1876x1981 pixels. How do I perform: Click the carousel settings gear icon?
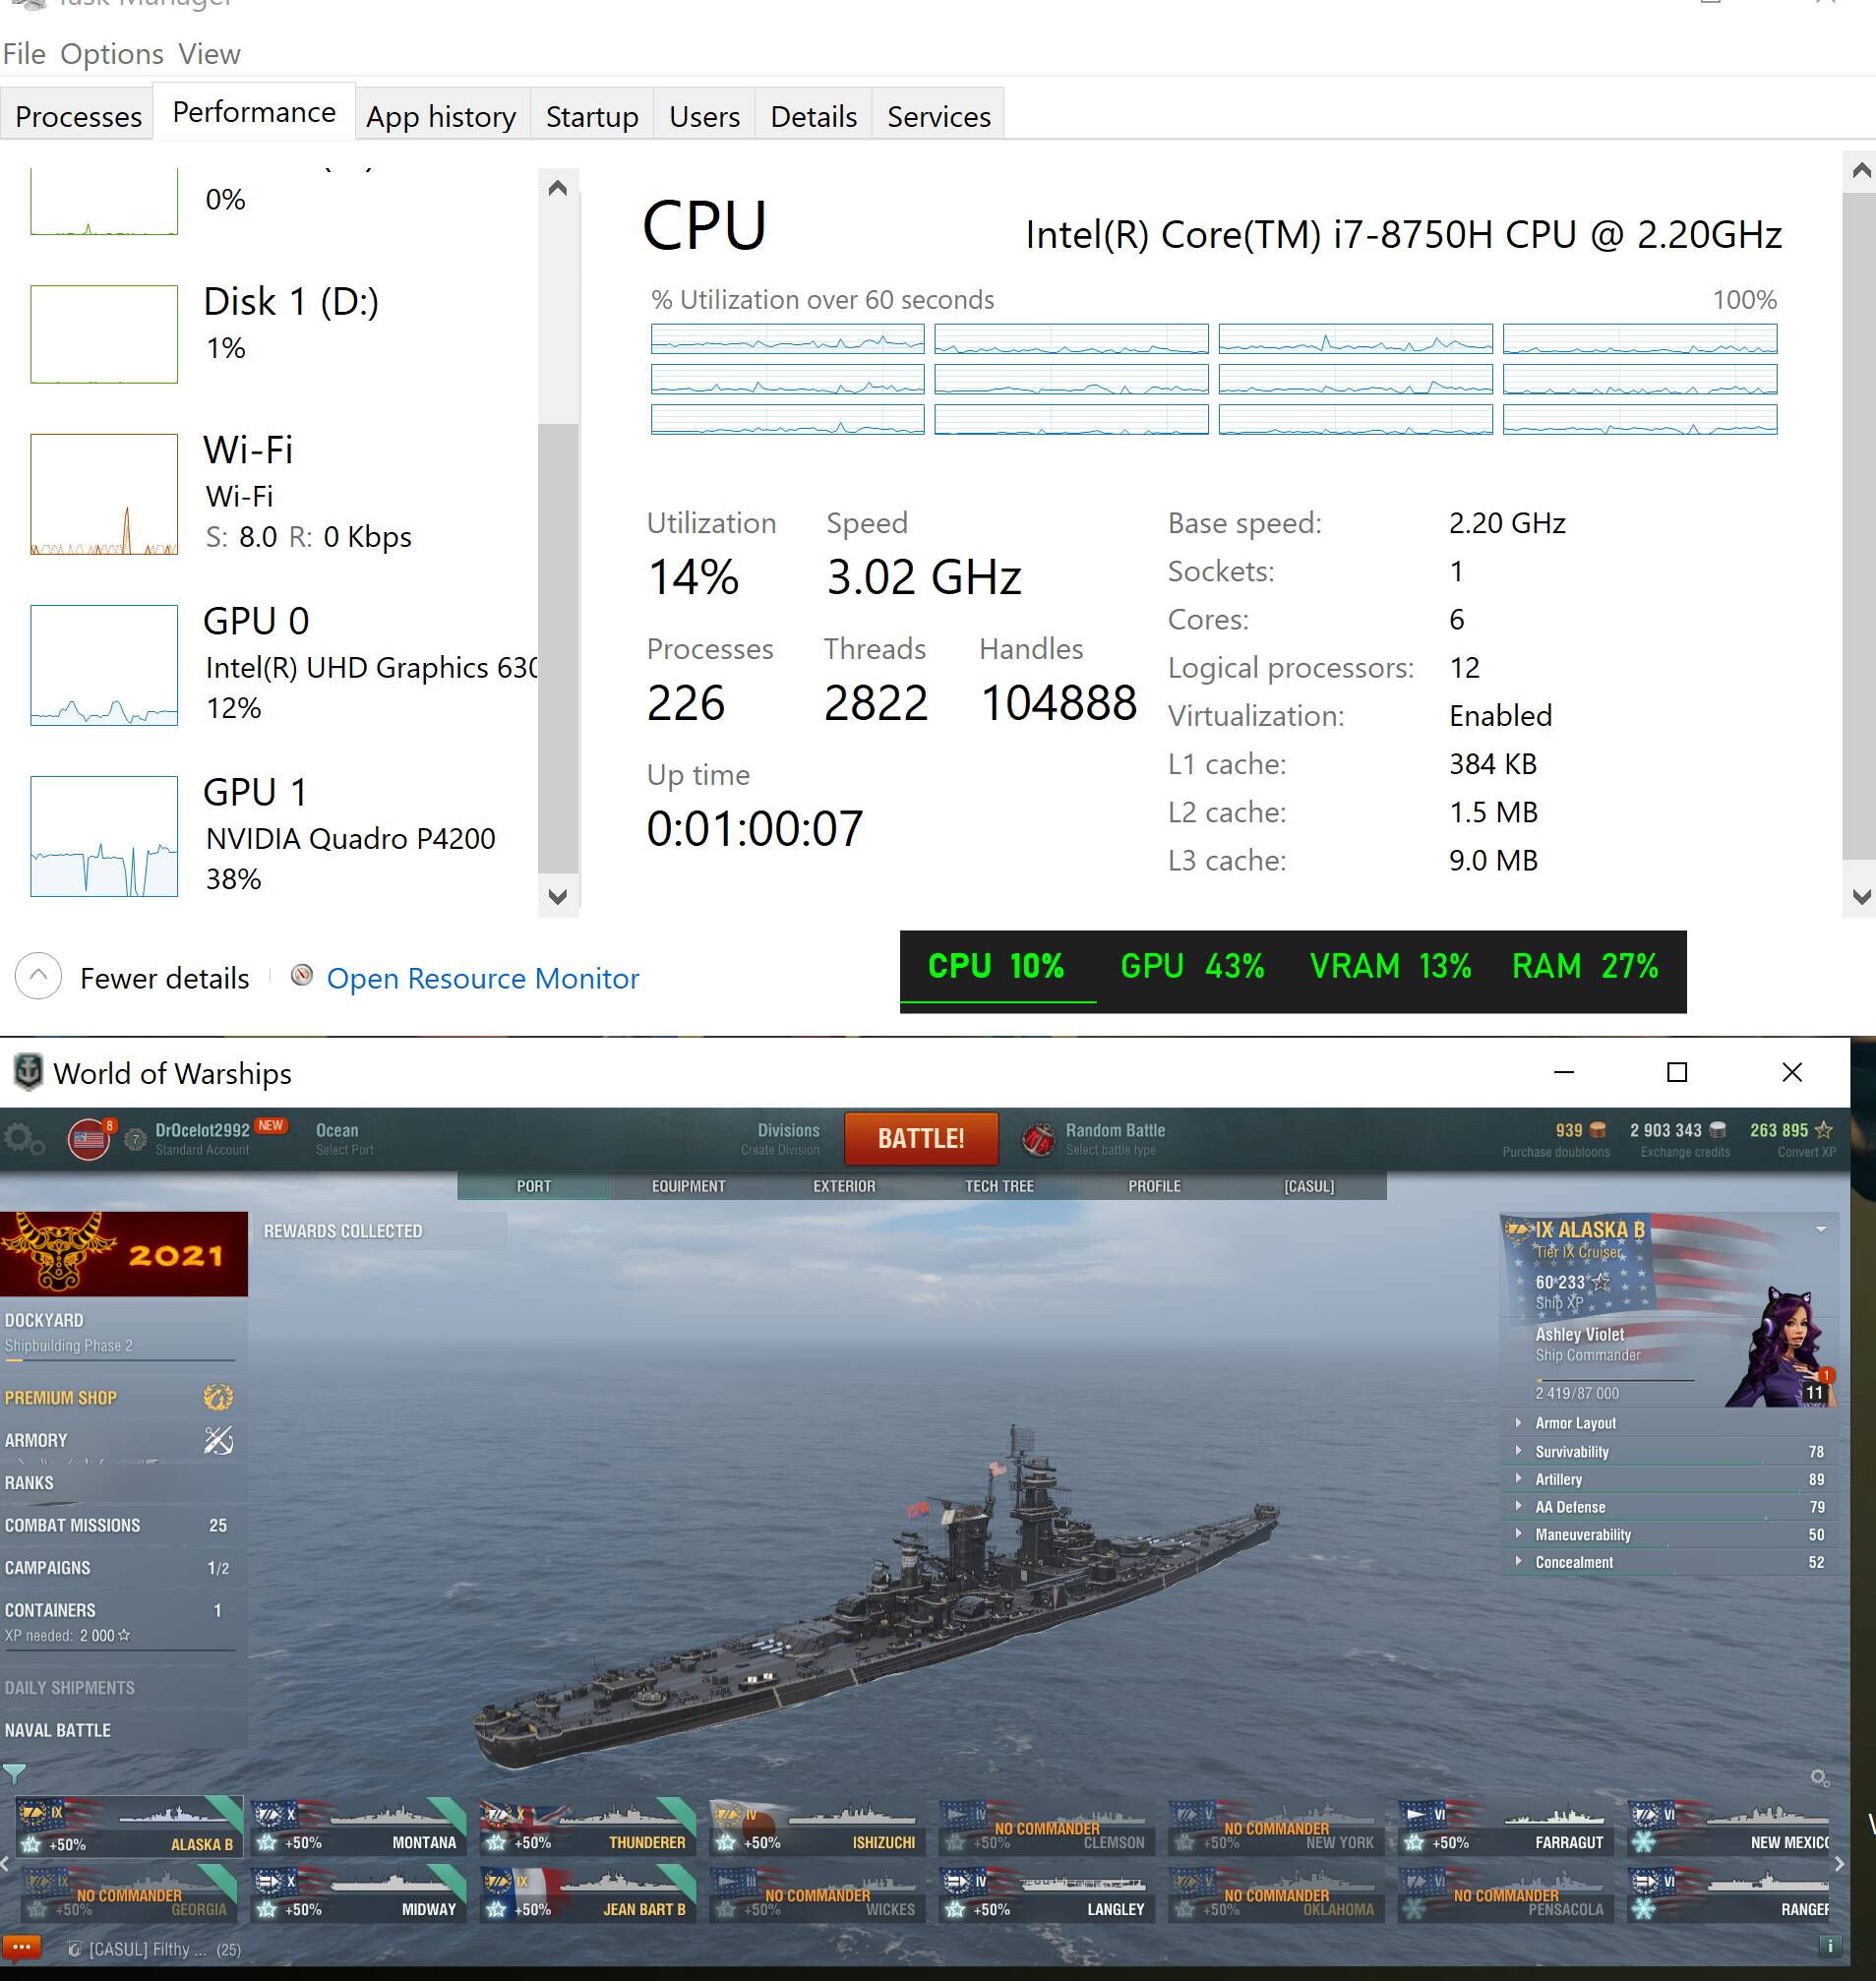coord(1820,1778)
